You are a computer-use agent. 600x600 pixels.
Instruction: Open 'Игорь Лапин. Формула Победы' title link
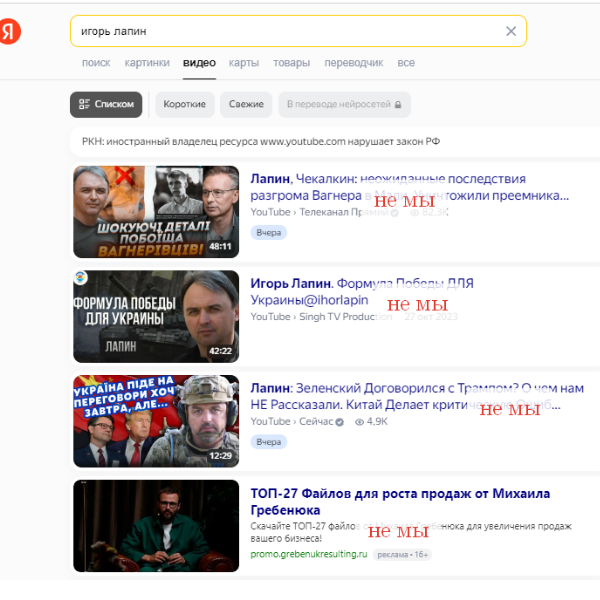pyautogui.click(x=362, y=292)
